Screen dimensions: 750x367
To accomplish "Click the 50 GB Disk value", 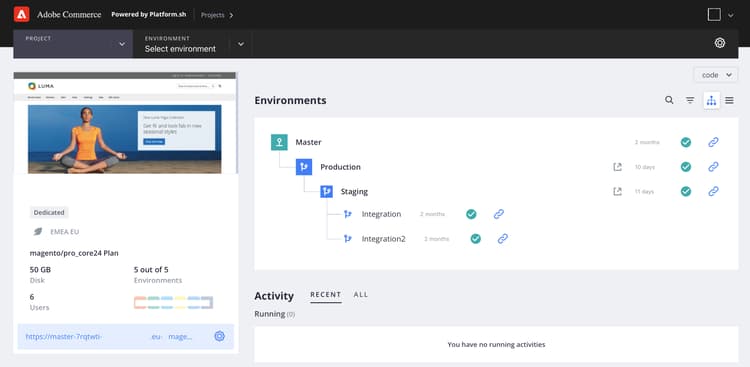I will pyautogui.click(x=40, y=269).
